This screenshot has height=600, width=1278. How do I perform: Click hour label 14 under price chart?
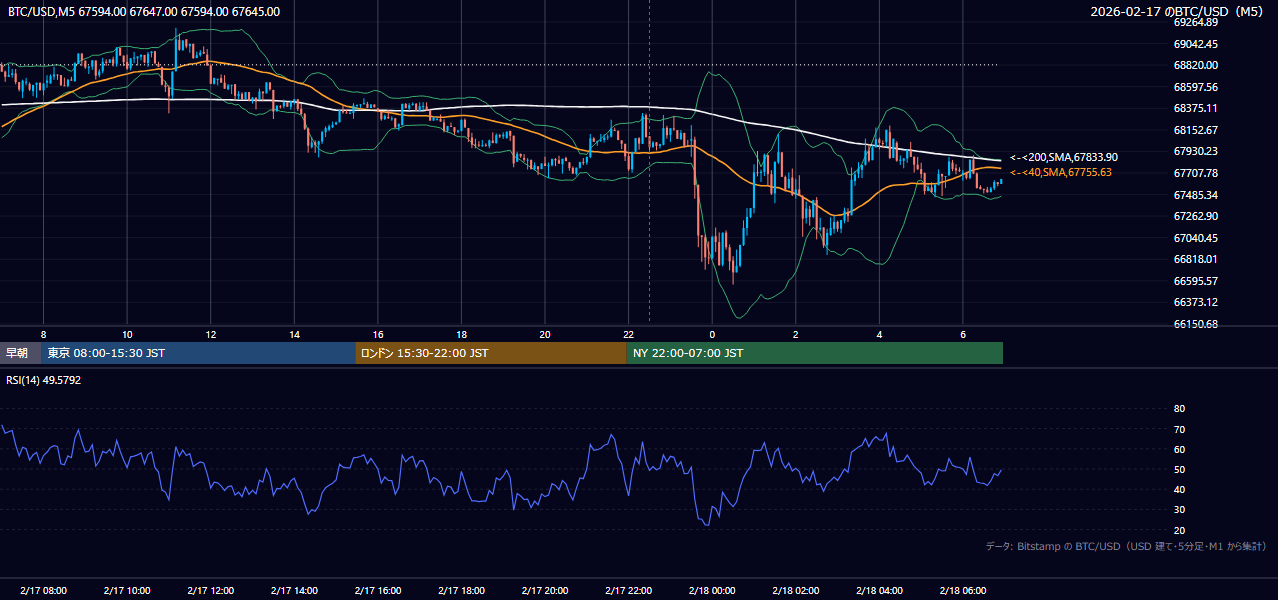(294, 334)
